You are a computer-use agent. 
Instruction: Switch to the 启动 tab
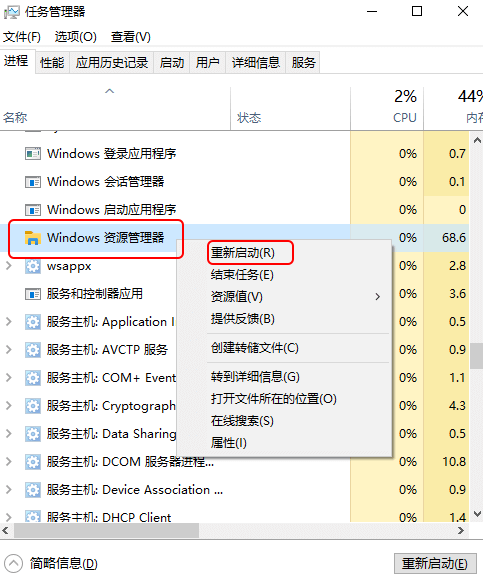pyautogui.click(x=172, y=62)
